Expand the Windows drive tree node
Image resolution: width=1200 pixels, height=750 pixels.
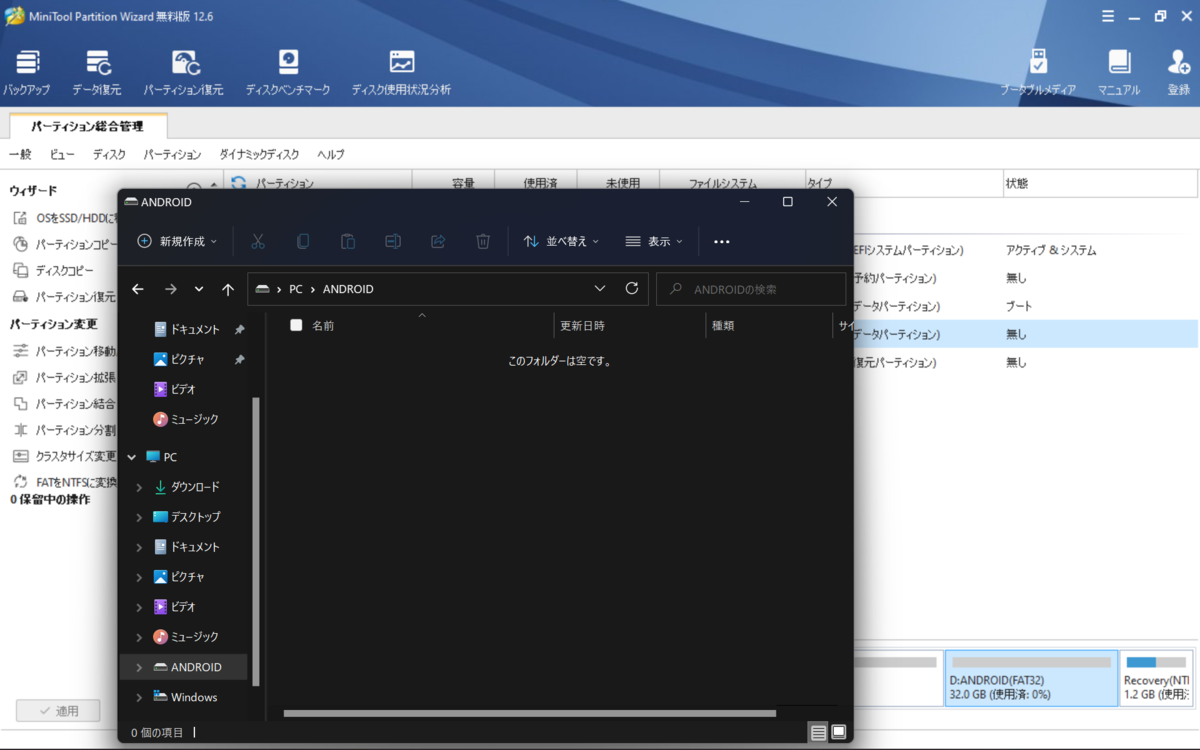pyautogui.click(x=139, y=697)
